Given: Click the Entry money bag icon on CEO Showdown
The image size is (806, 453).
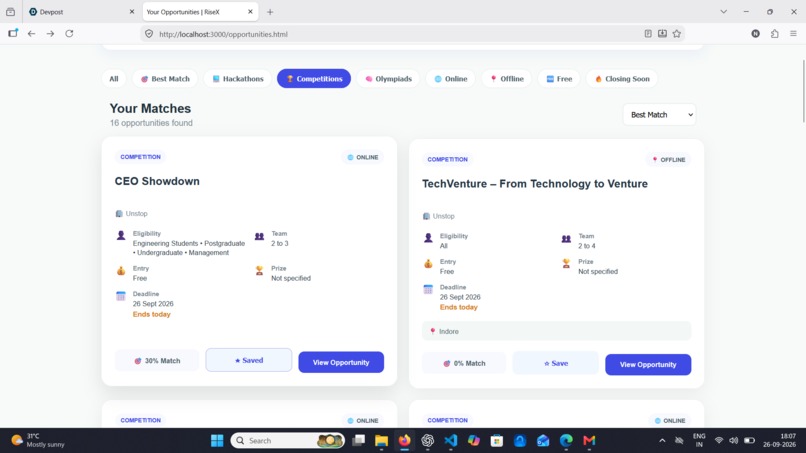Looking at the screenshot, I should (121, 270).
